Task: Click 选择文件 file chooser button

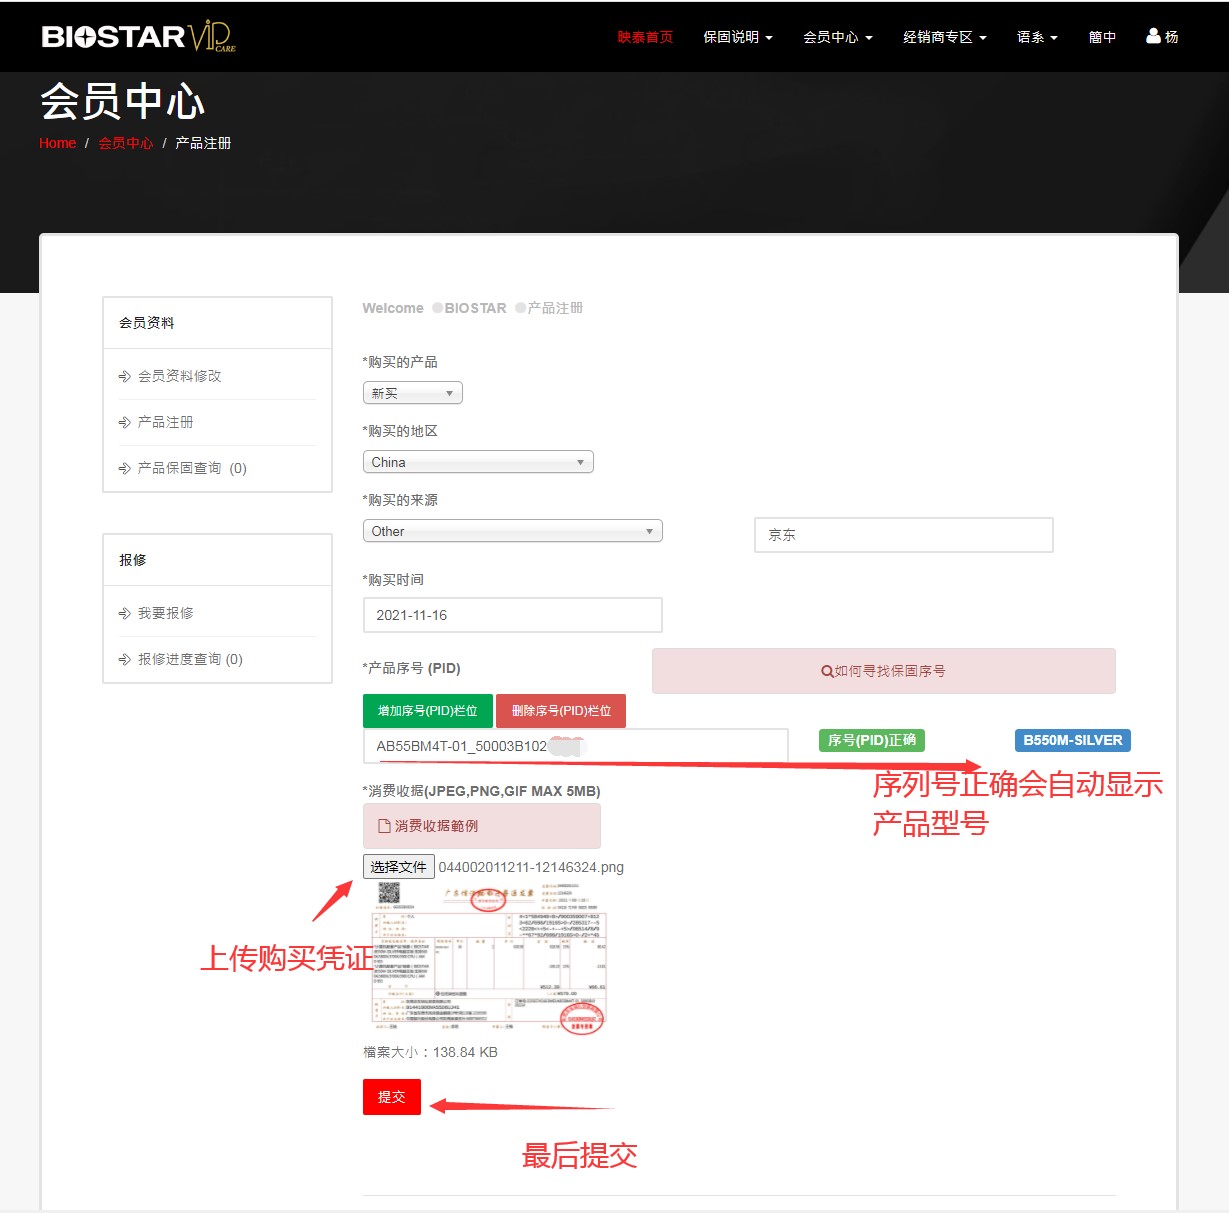Action: click(398, 867)
